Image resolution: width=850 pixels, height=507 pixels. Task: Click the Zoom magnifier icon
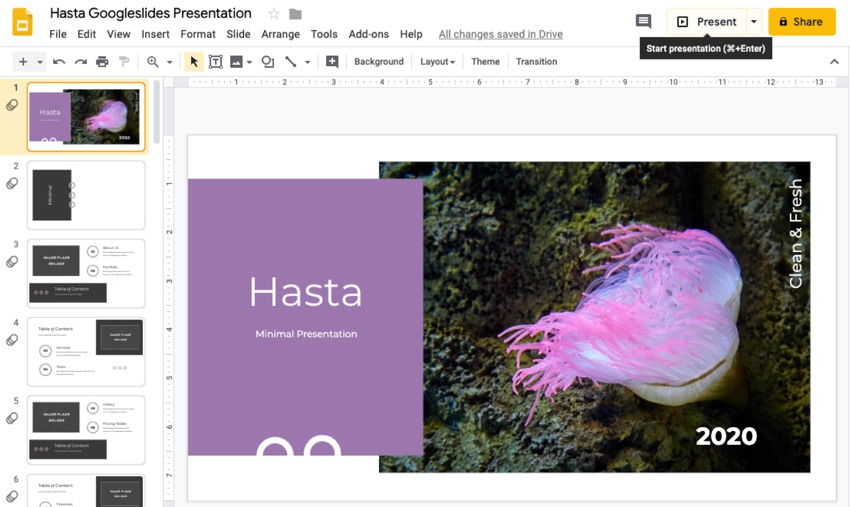(x=153, y=62)
